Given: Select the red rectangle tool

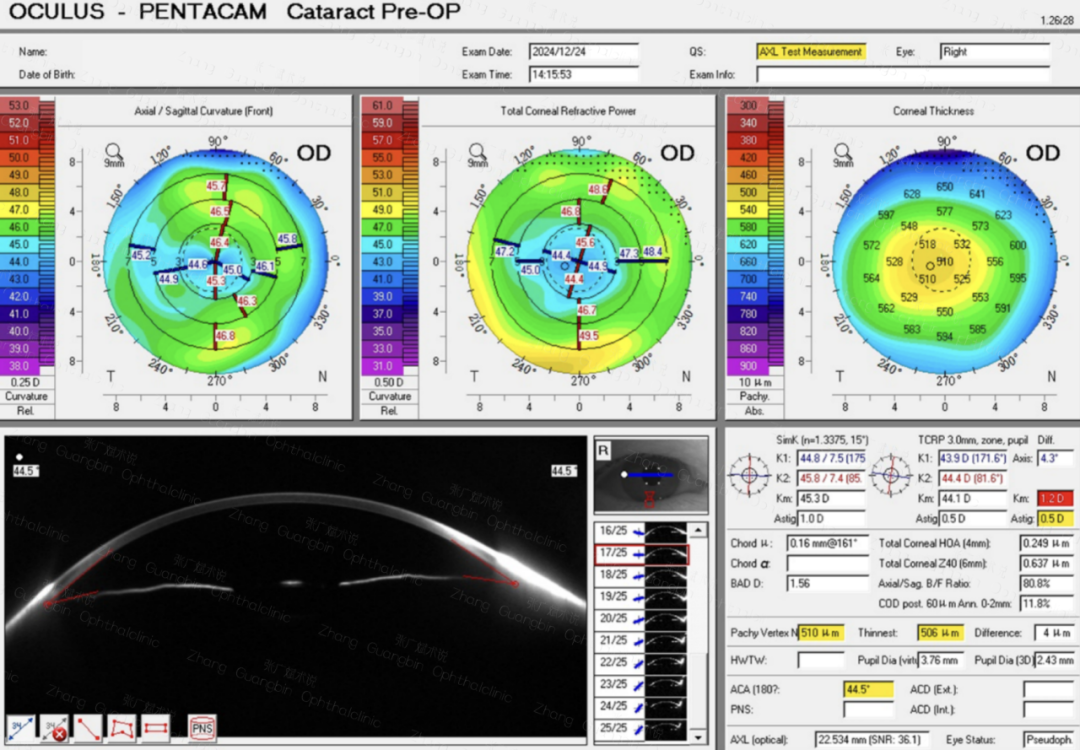Looking at the screenshot, I should (156, 727).
